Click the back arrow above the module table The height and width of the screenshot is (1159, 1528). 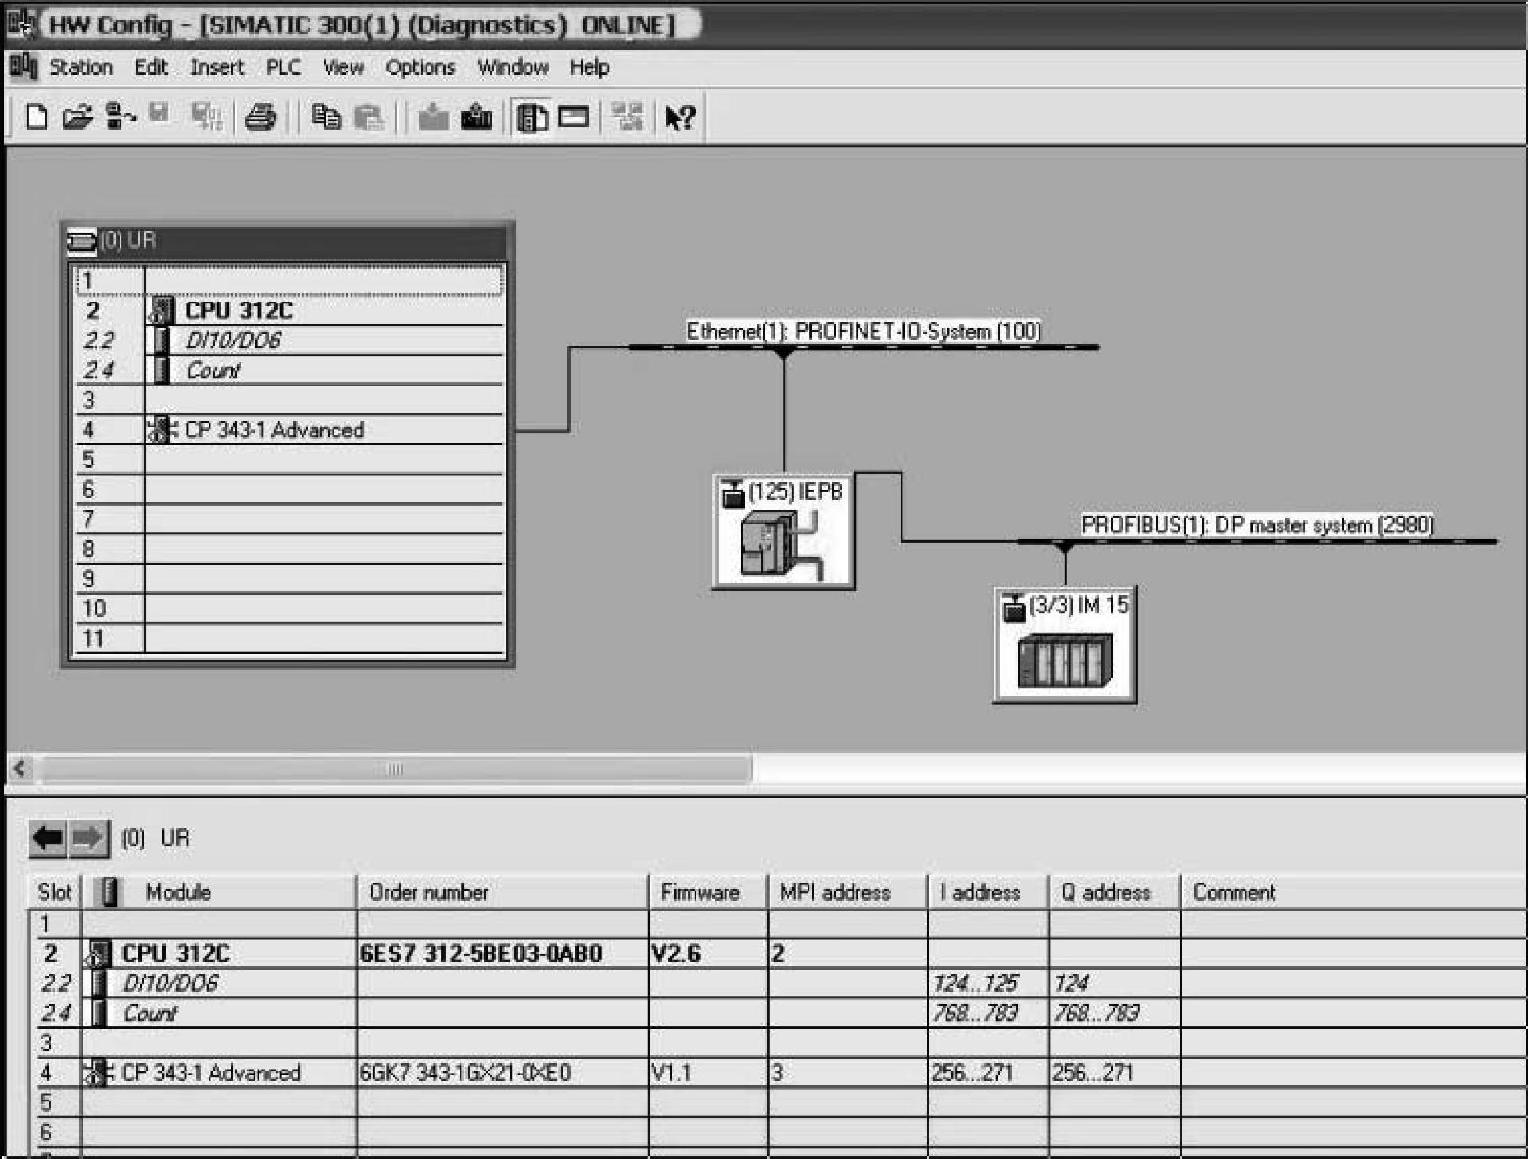(48, 838)
